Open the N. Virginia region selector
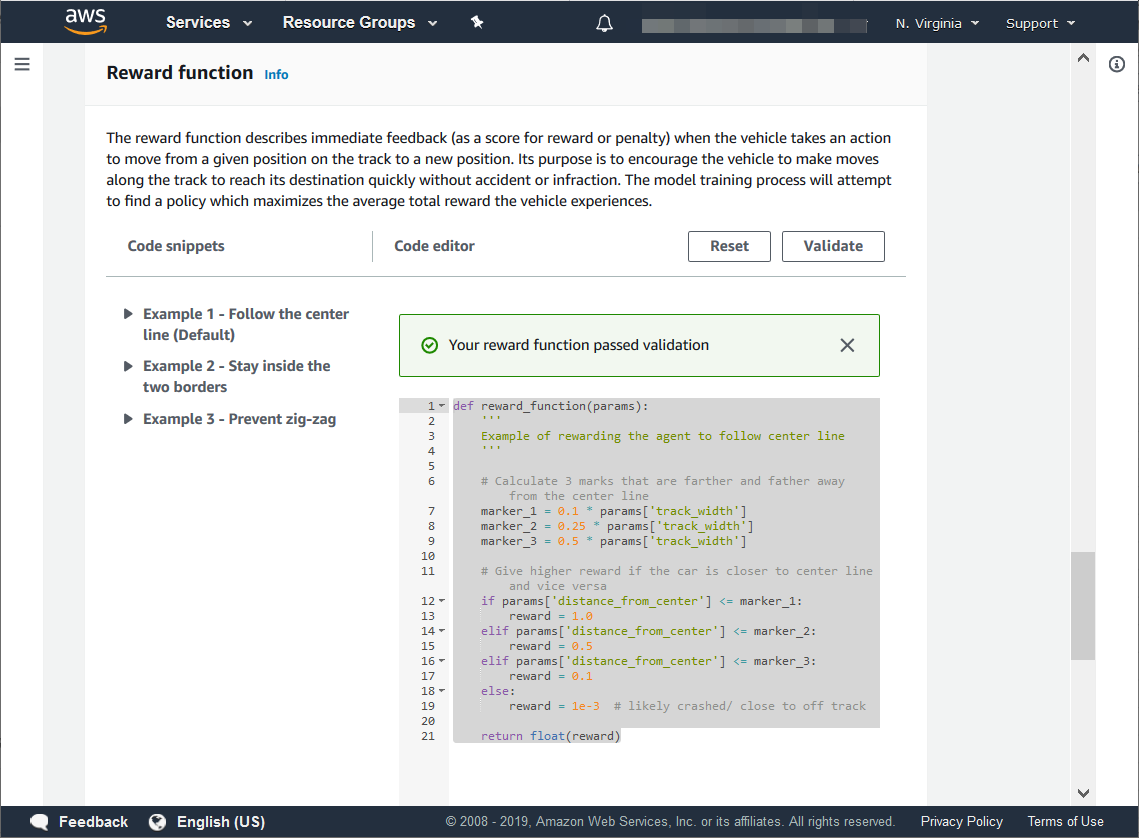The image size is (1139, 838). [937, 23]
